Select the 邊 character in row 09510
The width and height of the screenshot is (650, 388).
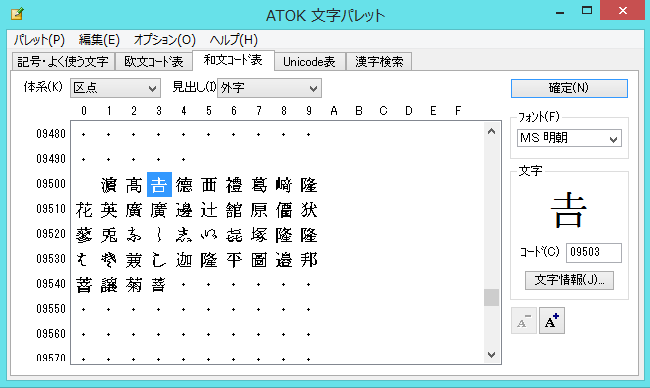(184, 210)
